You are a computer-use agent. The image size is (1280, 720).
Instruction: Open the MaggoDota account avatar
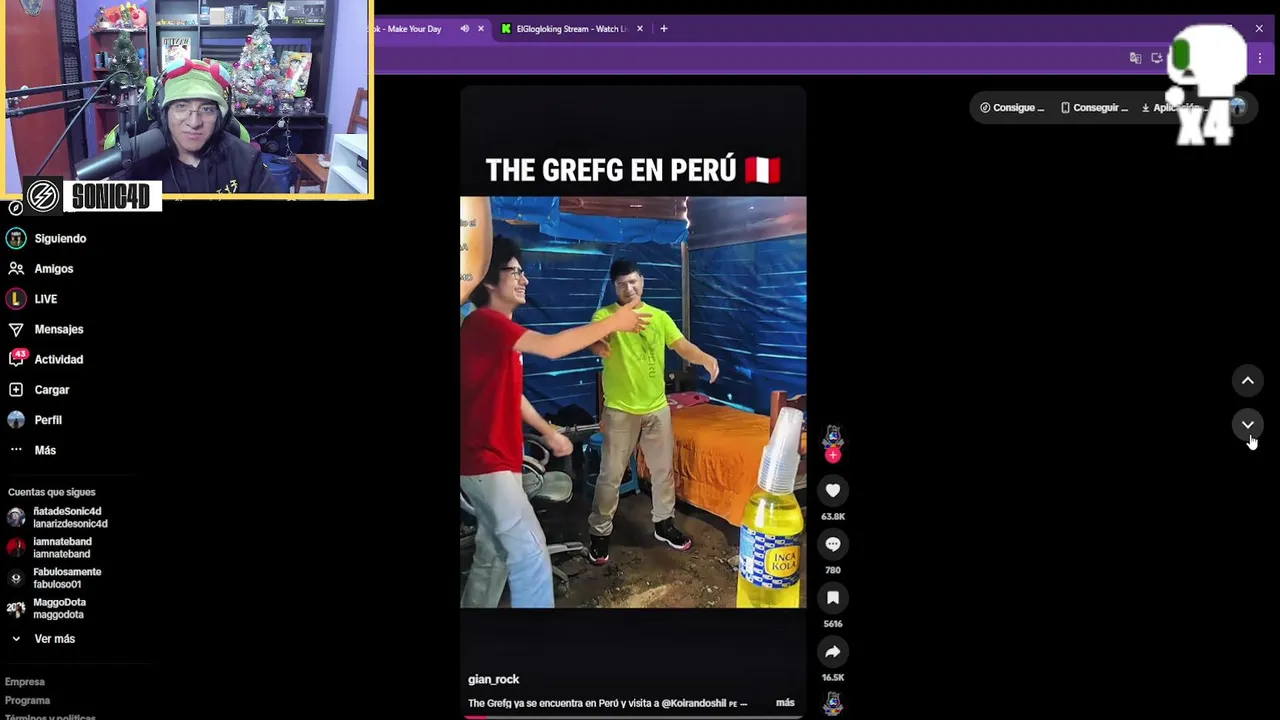(16, 608)
